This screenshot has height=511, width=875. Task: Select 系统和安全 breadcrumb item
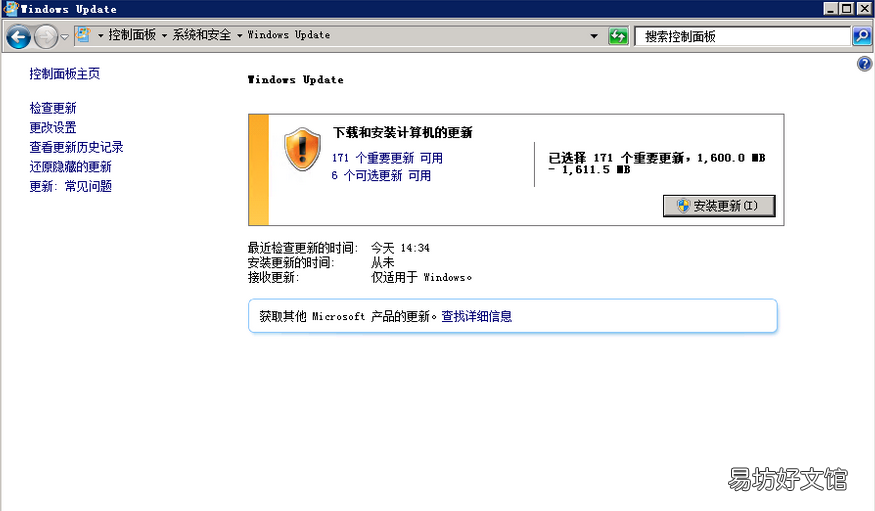pyautogui.click(x=201, y=35)
